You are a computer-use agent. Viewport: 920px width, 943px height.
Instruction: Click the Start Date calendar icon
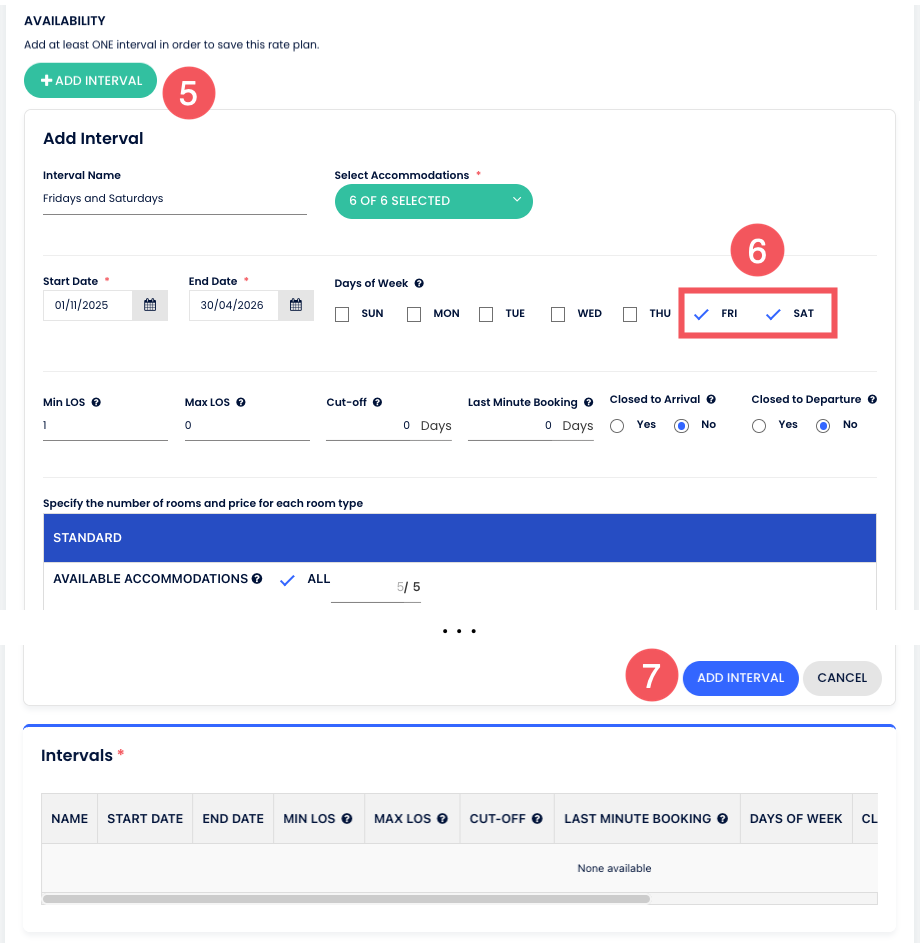(x=150, y=305)
